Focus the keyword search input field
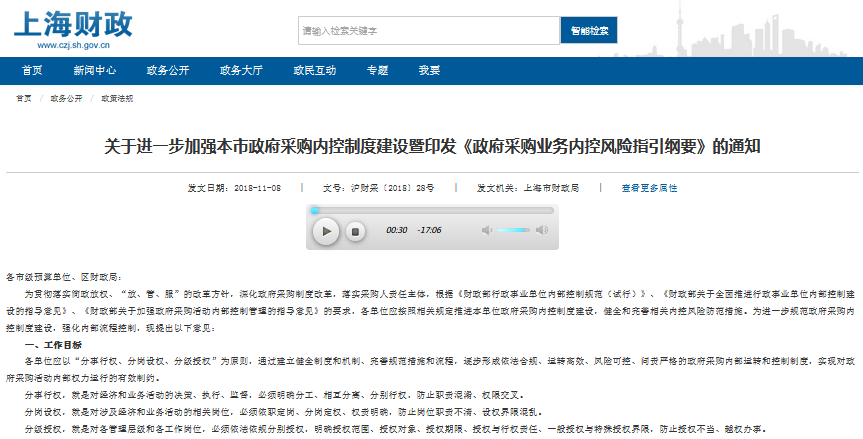 pos(428,31)
